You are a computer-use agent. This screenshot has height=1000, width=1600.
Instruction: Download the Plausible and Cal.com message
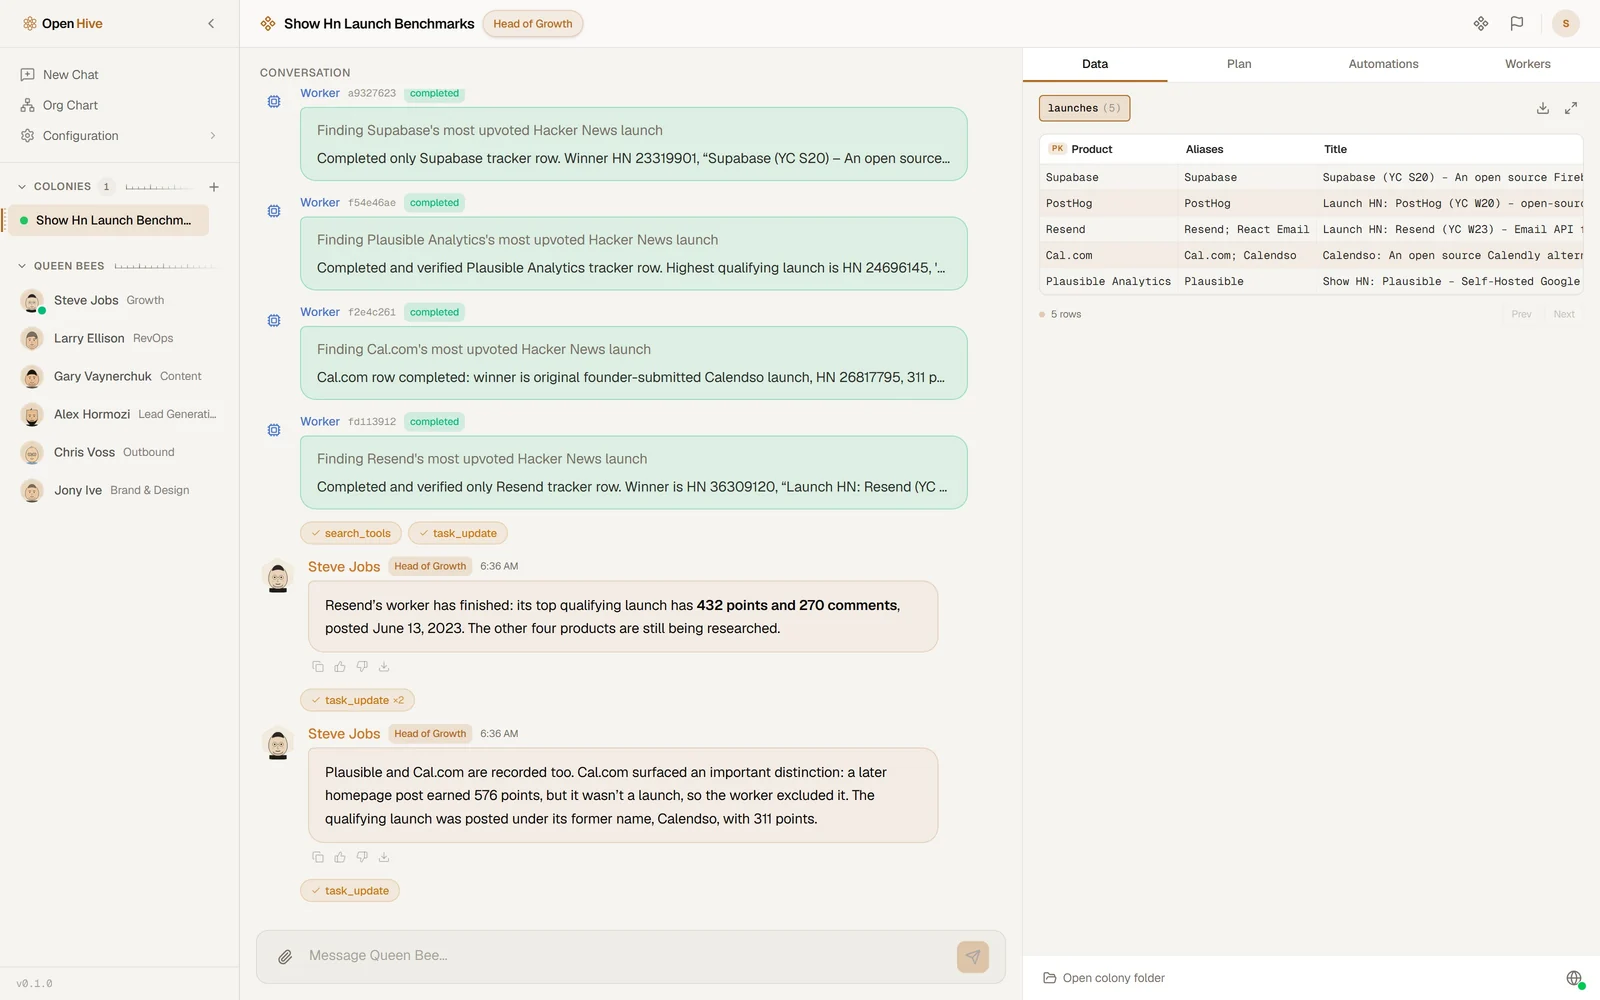pos(384,857)
